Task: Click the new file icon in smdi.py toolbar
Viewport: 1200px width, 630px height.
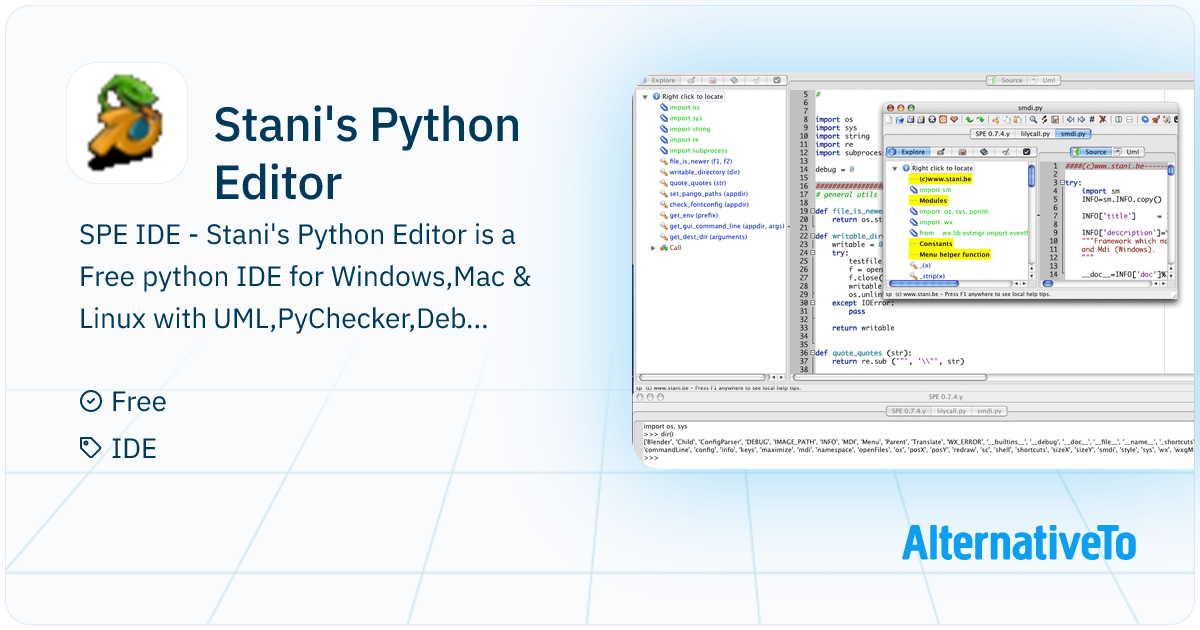Action: (x=889, y=119)
